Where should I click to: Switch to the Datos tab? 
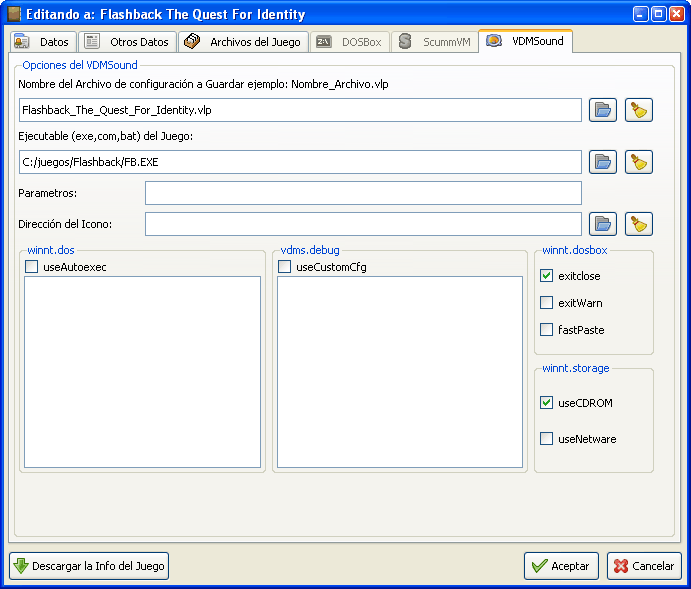click(43, 42)
